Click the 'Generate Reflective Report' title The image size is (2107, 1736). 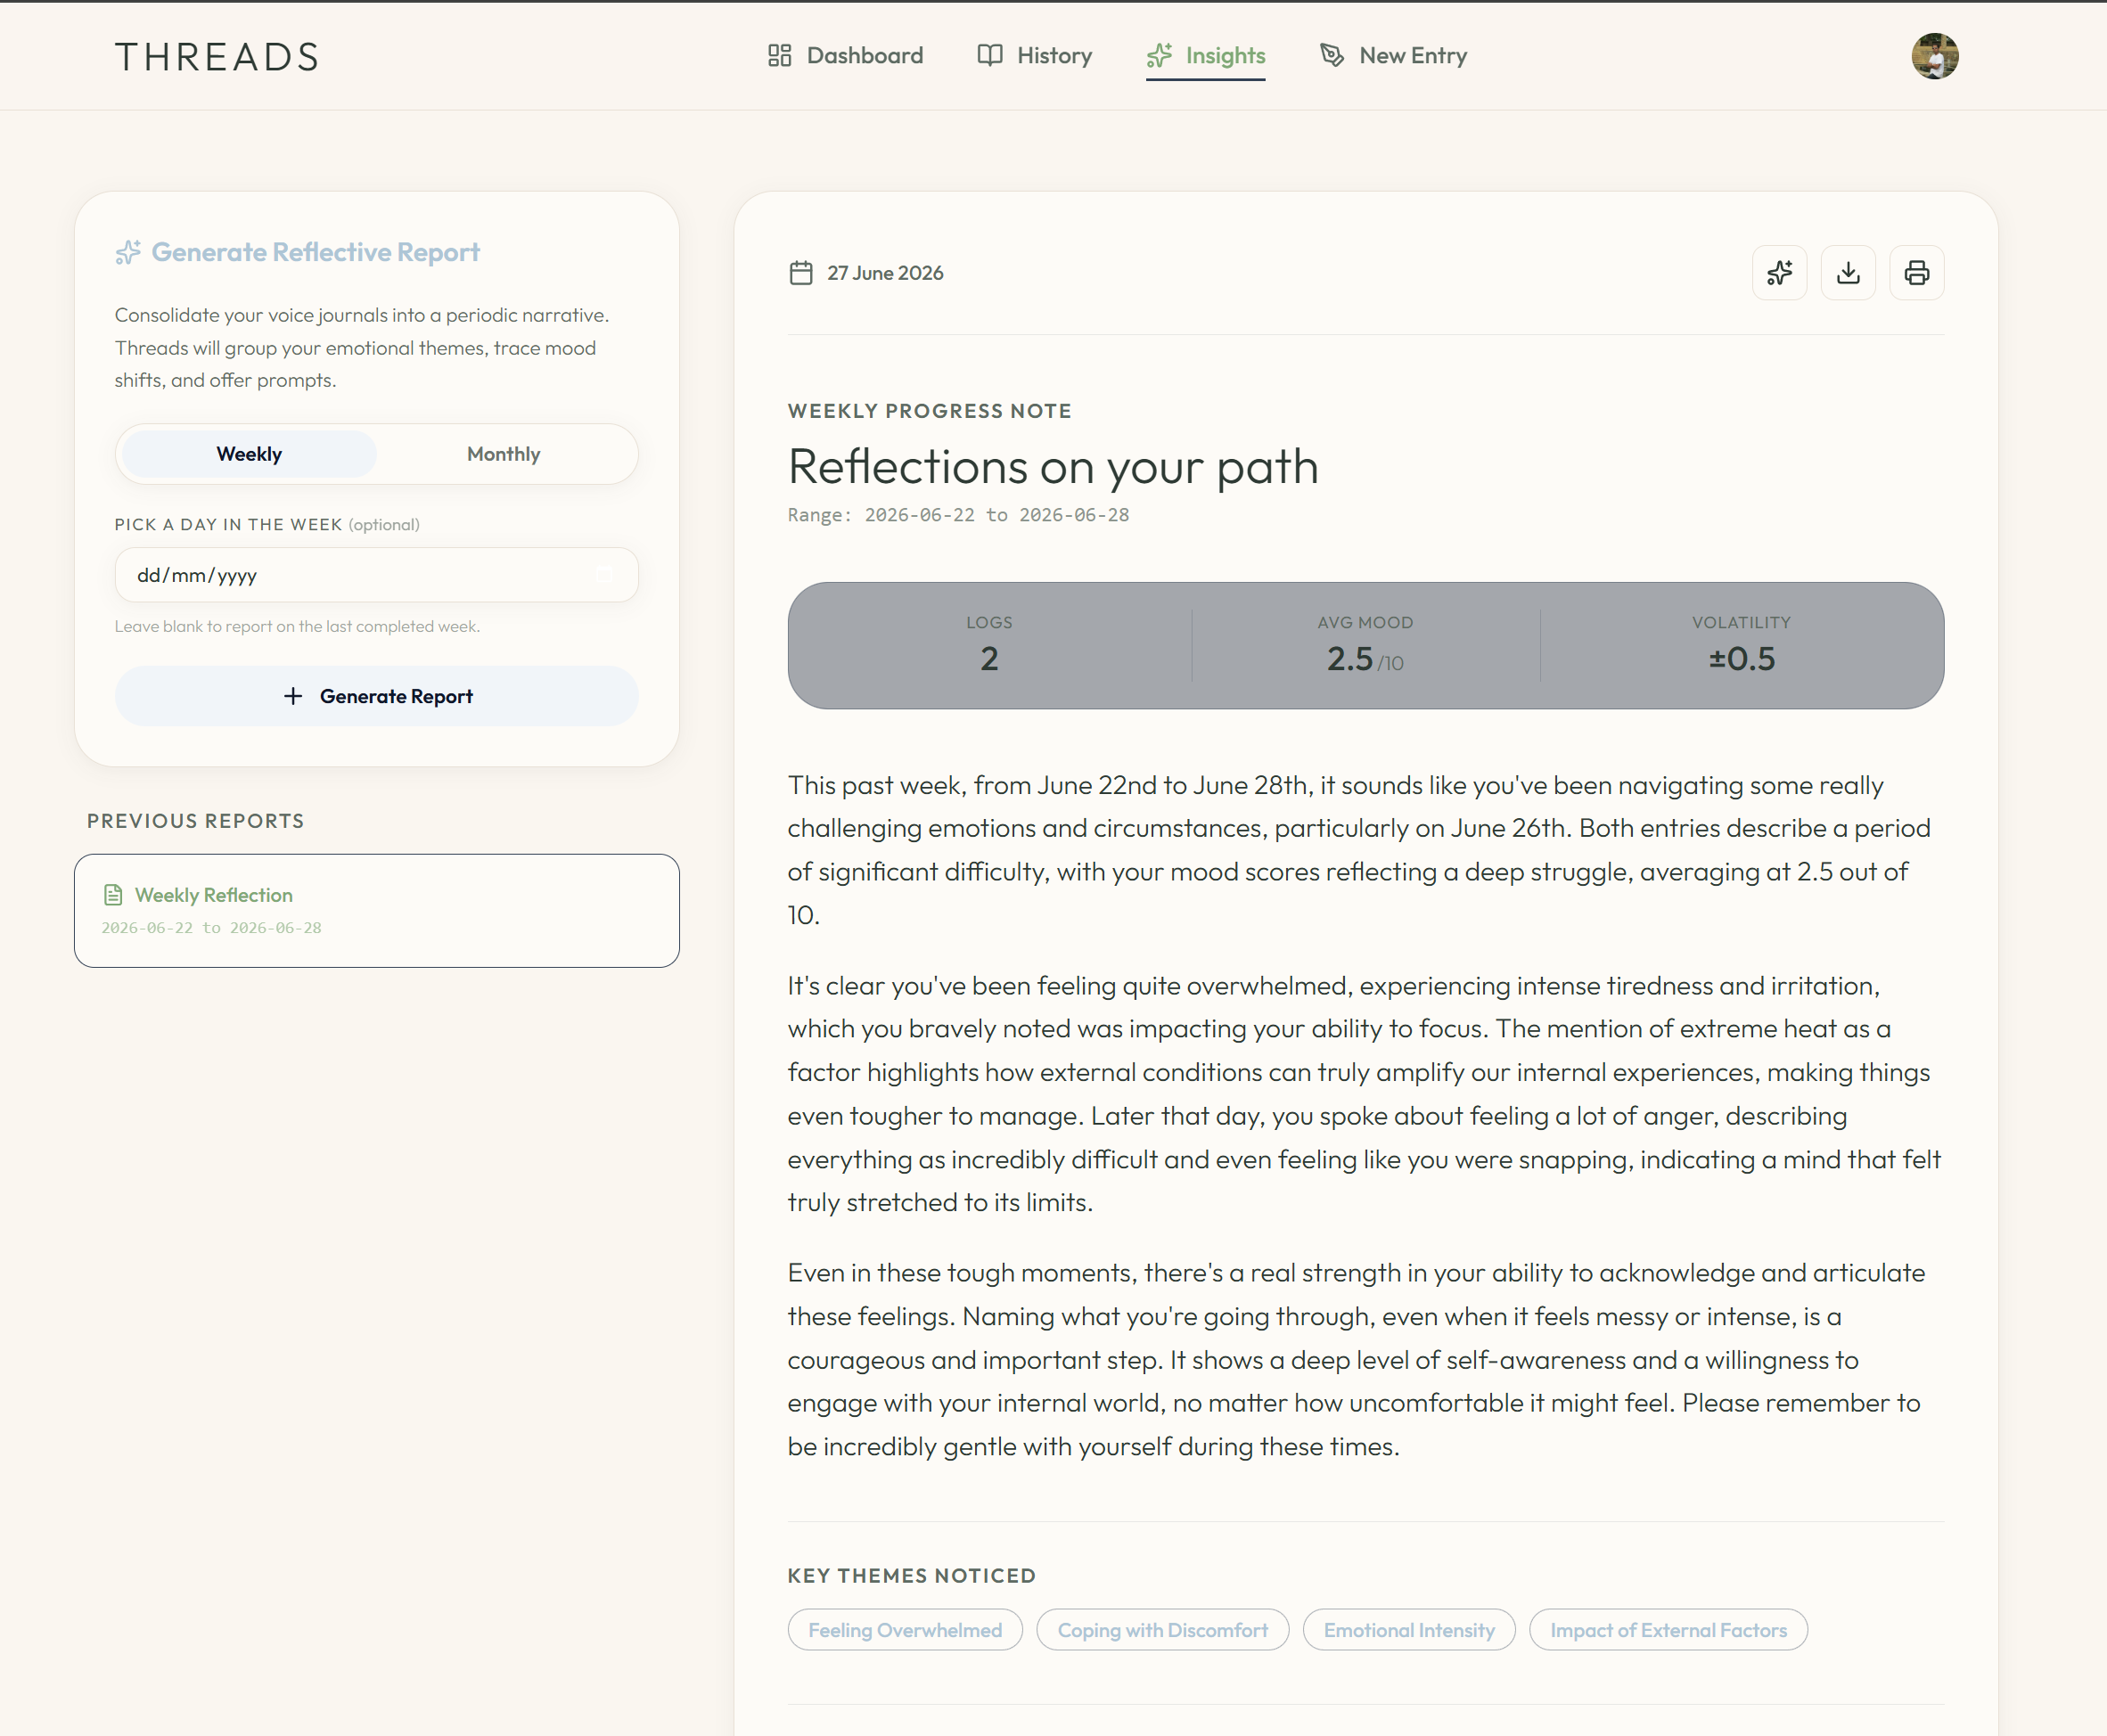tap(315, 252)
